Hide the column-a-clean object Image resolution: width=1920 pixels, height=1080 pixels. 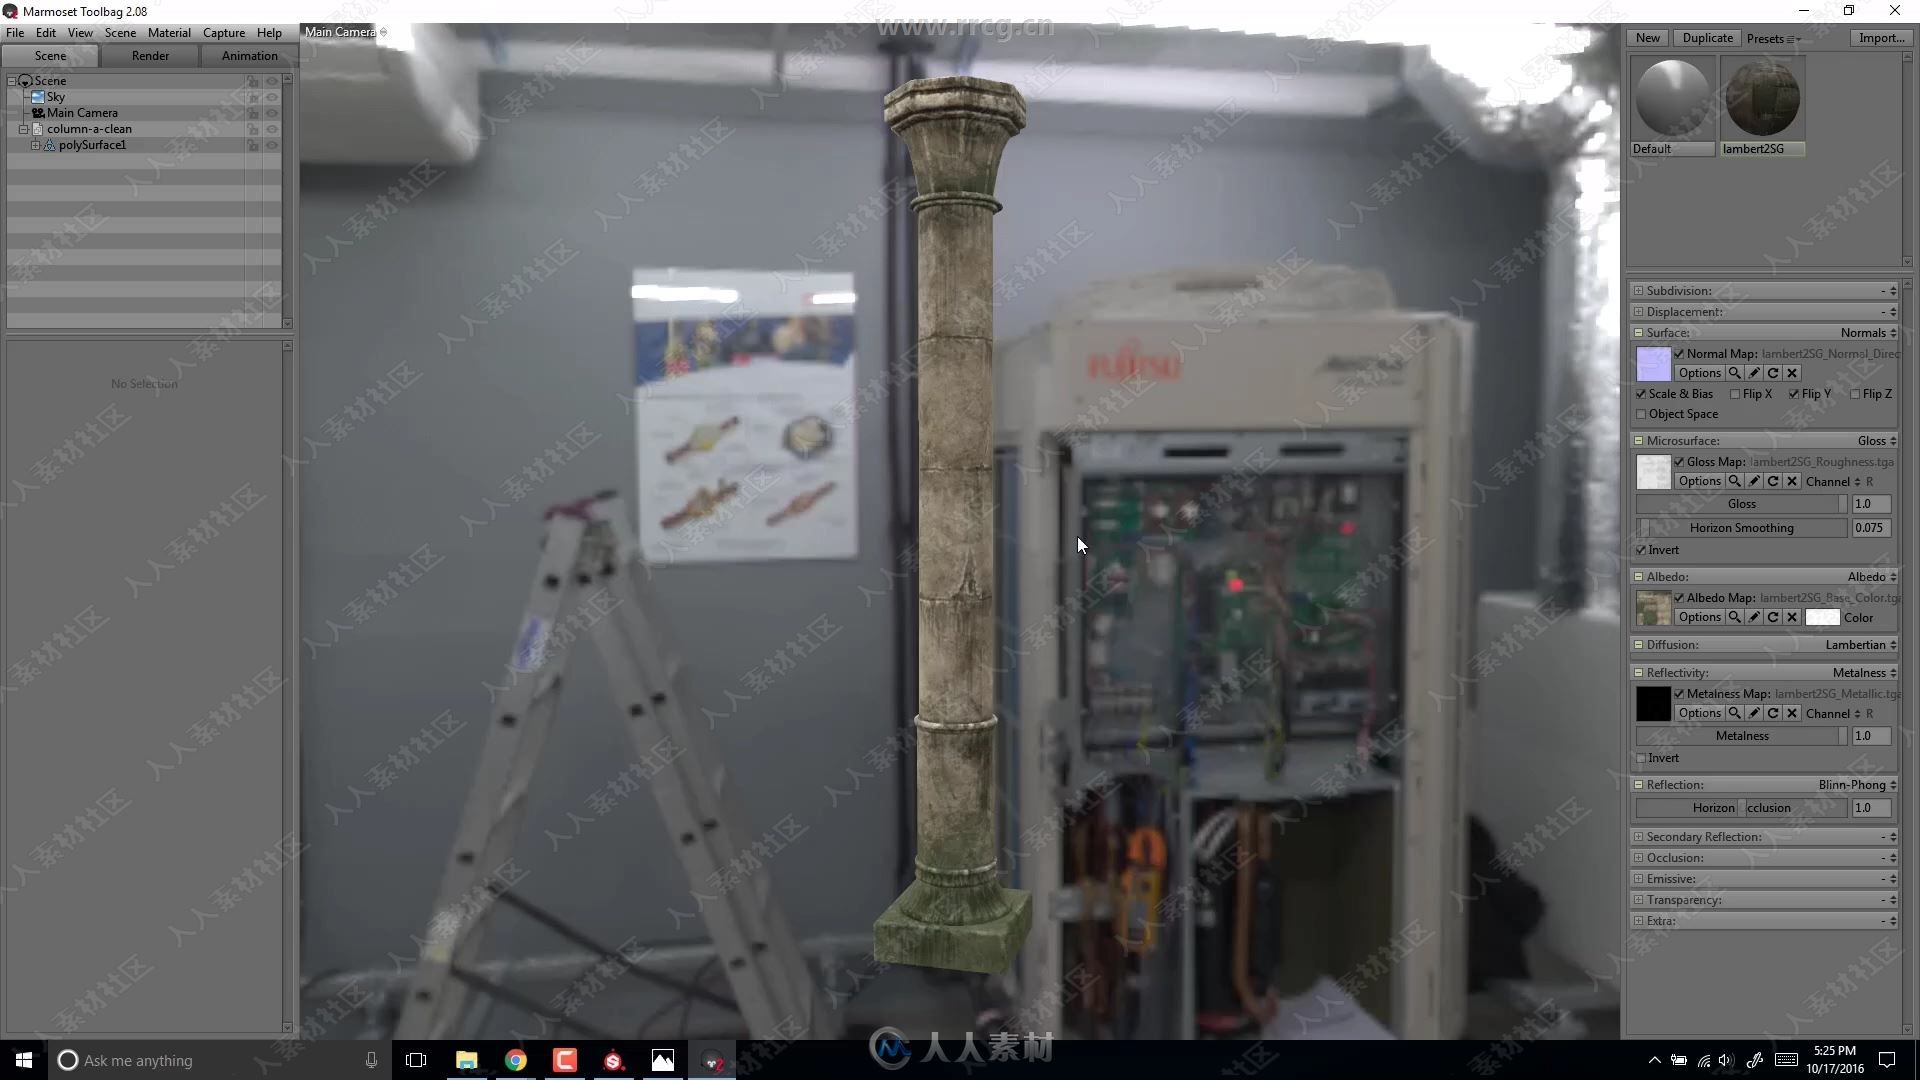(x=272, y=129)
